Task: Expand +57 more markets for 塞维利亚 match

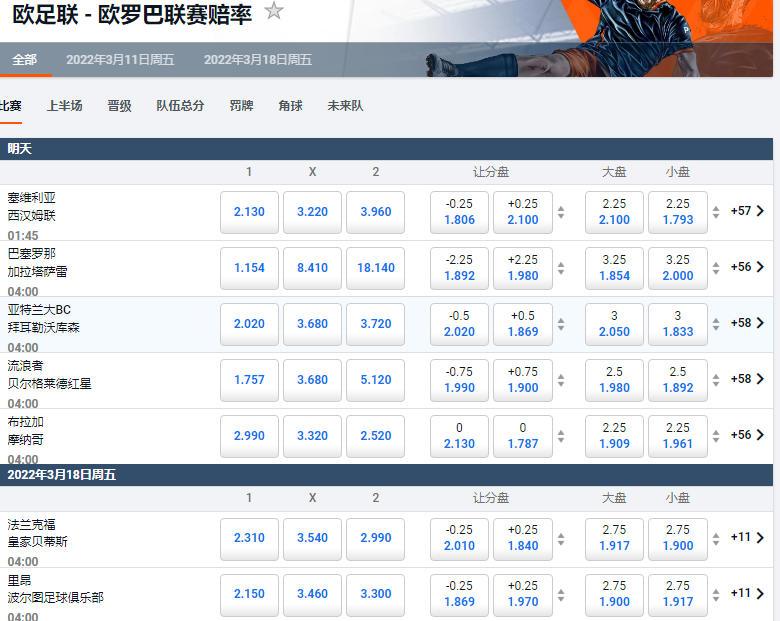Action: tap(747, 211)
